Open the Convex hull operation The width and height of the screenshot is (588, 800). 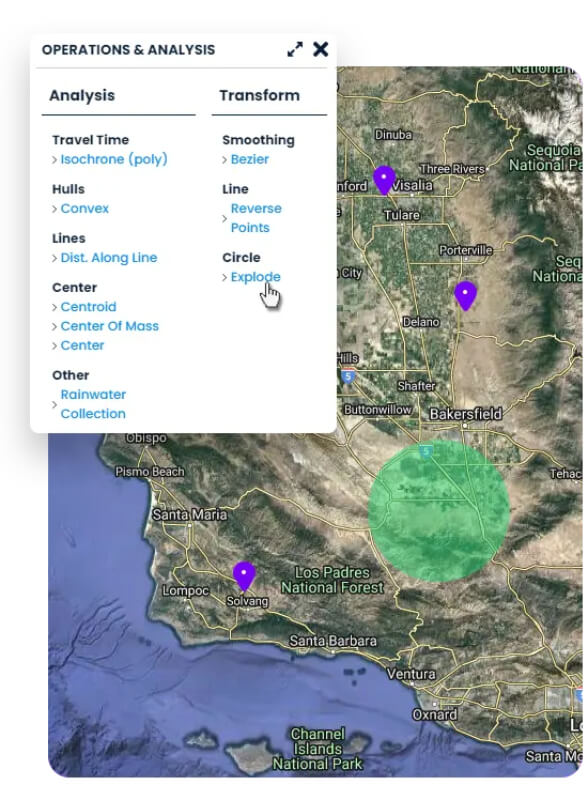coord(85,208)
